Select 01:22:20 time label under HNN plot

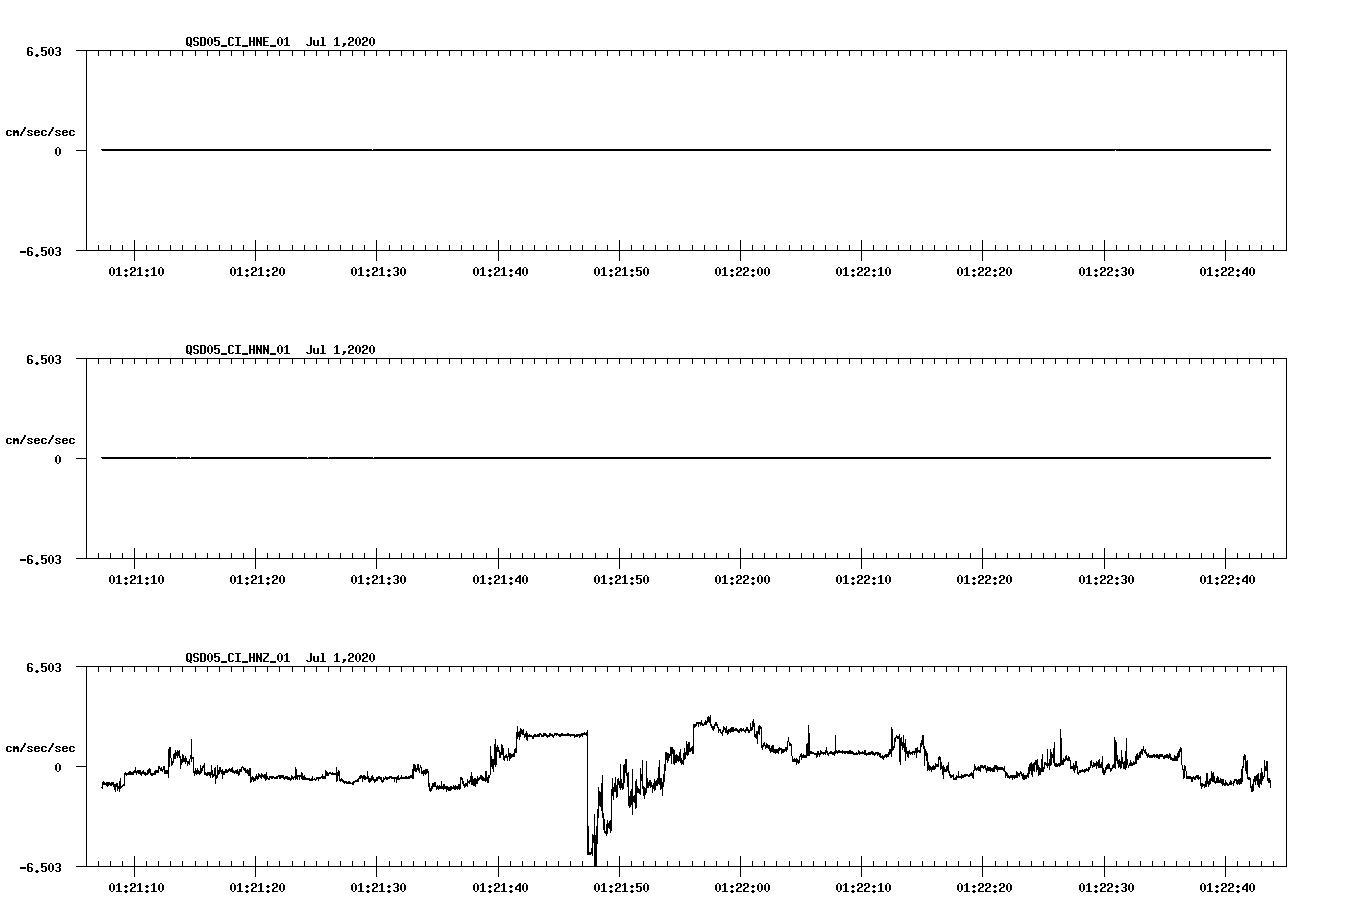[984, 580]
